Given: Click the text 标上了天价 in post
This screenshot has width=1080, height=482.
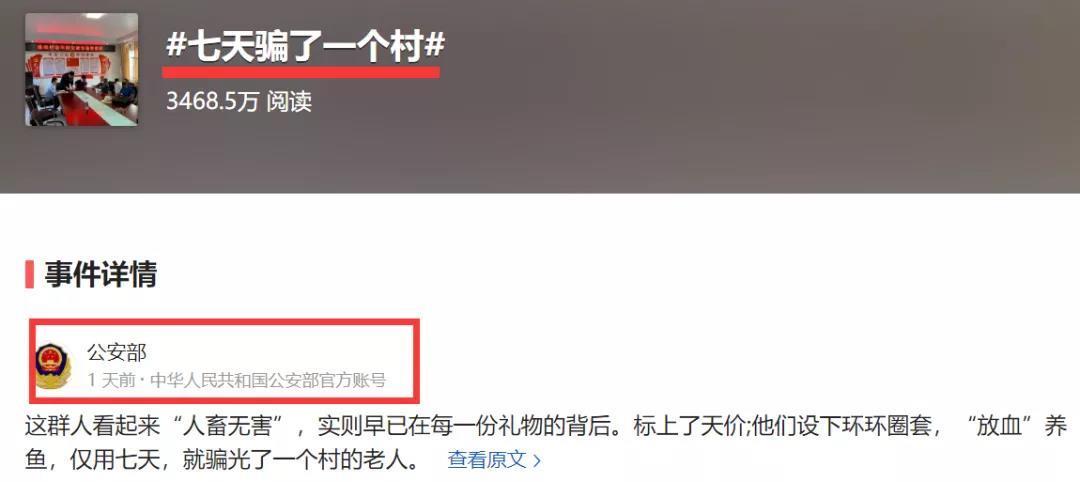Looking at the screenshot, I should coord(668,428).
